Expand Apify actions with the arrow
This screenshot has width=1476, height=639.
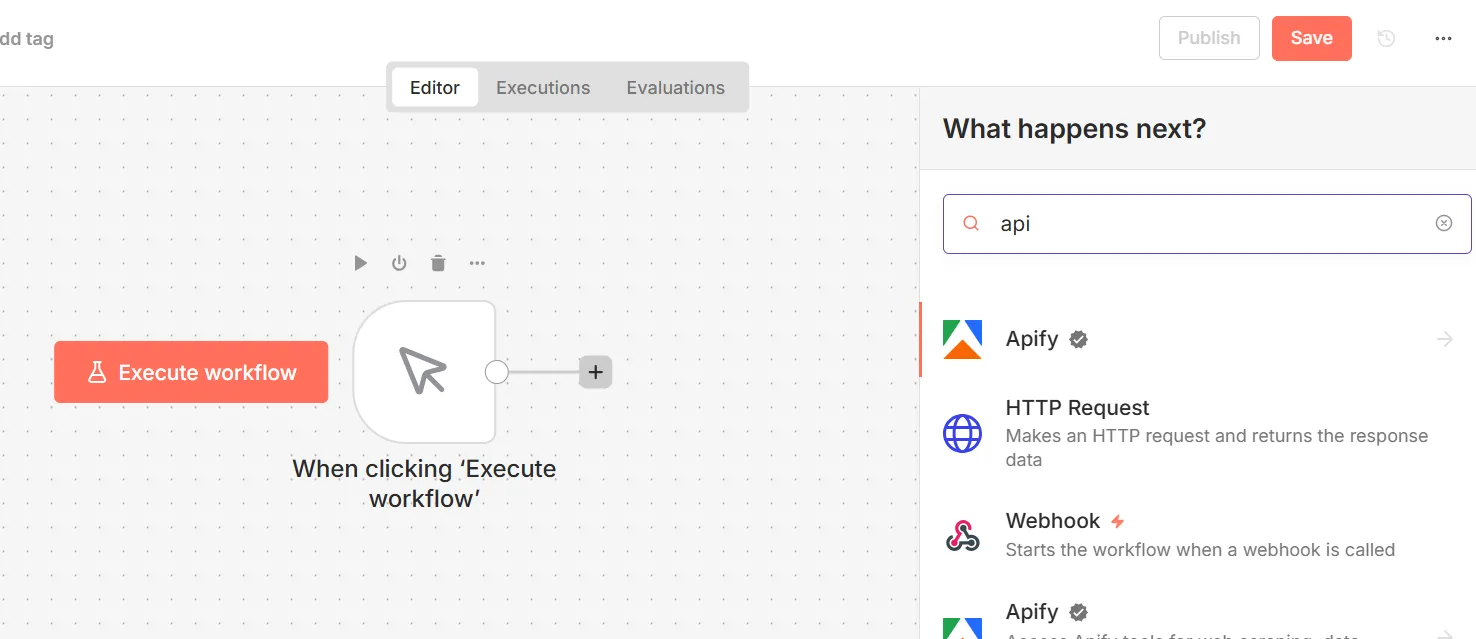[1444, 339]
